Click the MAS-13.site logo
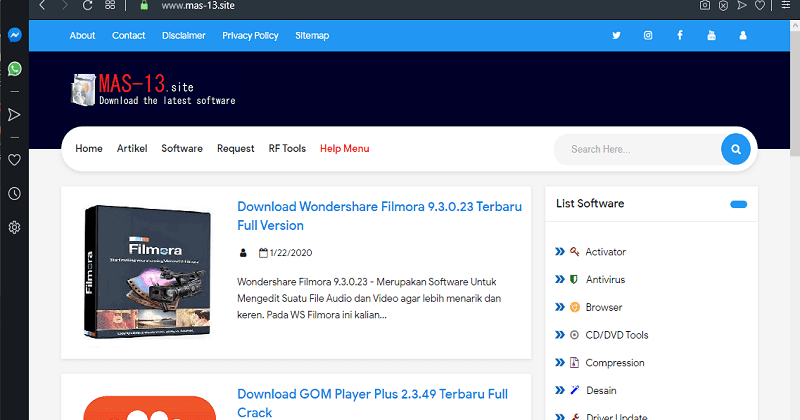The image size is (800, 420). (x=153, y=90)
